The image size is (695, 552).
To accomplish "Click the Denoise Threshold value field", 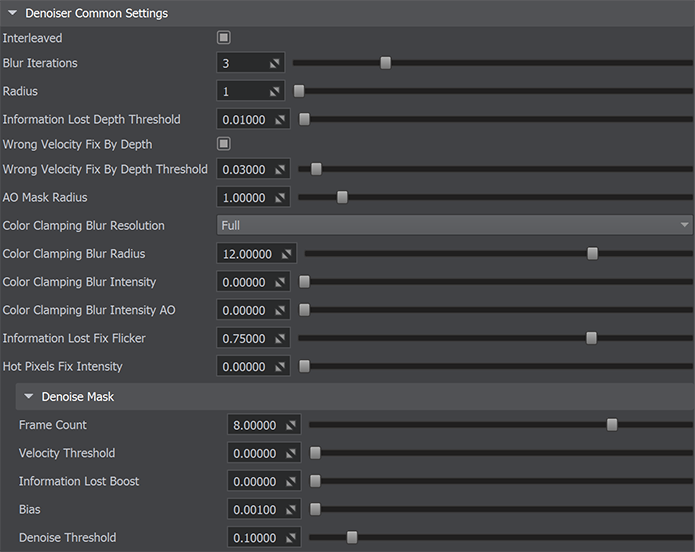I will click(264, 537).
